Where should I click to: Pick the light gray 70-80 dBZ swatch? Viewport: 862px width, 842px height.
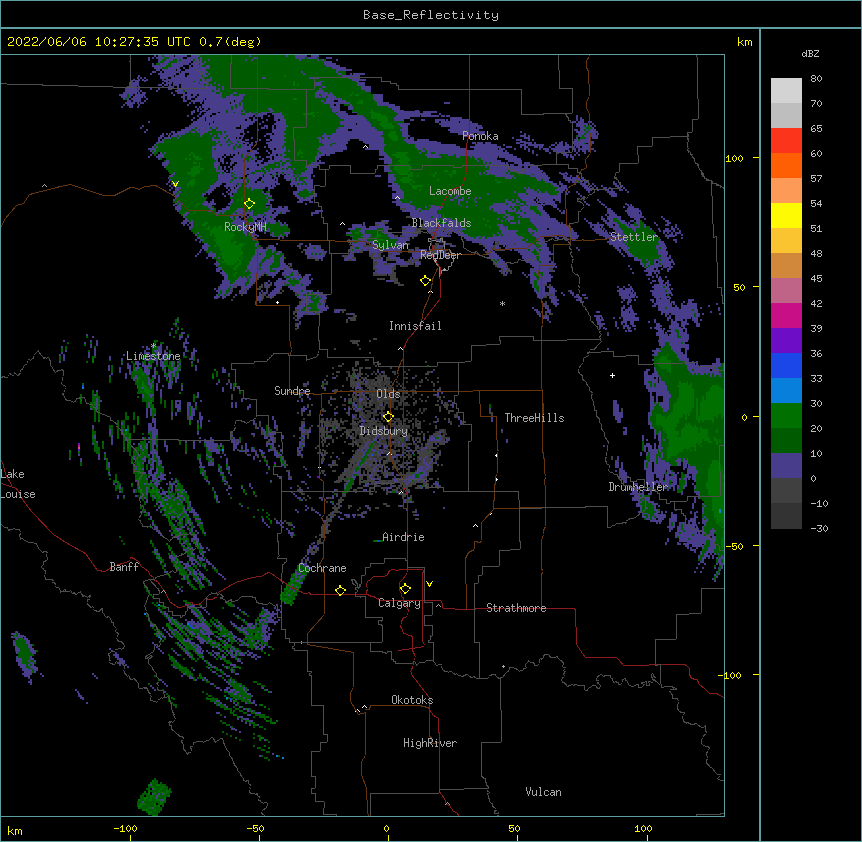(x=786, y=90)
